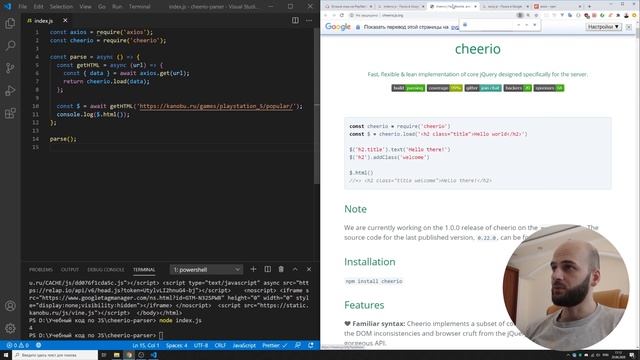Image resolution: width=640 pixels, height=360 pixels.
Task: Create a new terminal with plus icon
Action: tap(253, 269)
